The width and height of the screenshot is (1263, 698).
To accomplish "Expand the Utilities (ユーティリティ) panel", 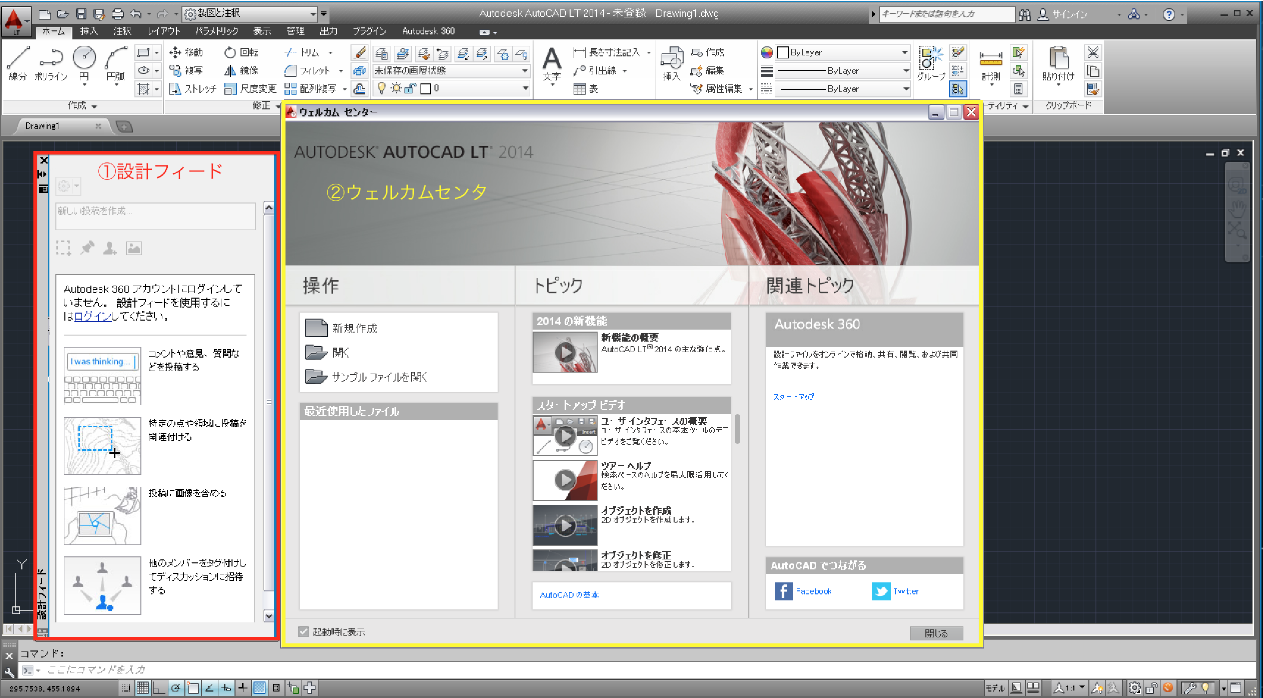I will (x=1006, y=106).
